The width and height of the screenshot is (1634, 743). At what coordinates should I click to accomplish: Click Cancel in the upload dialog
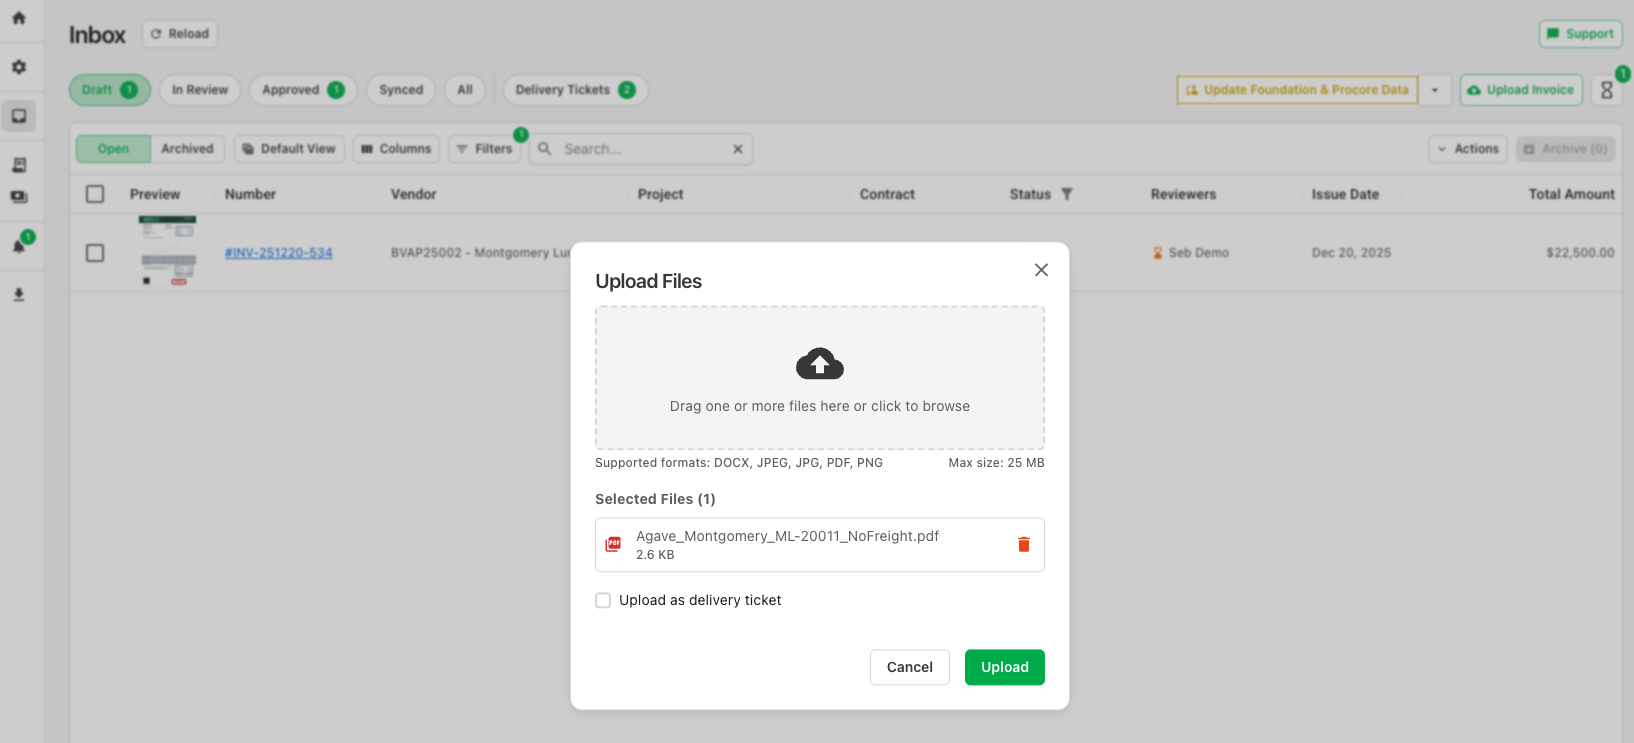point(910,668)
